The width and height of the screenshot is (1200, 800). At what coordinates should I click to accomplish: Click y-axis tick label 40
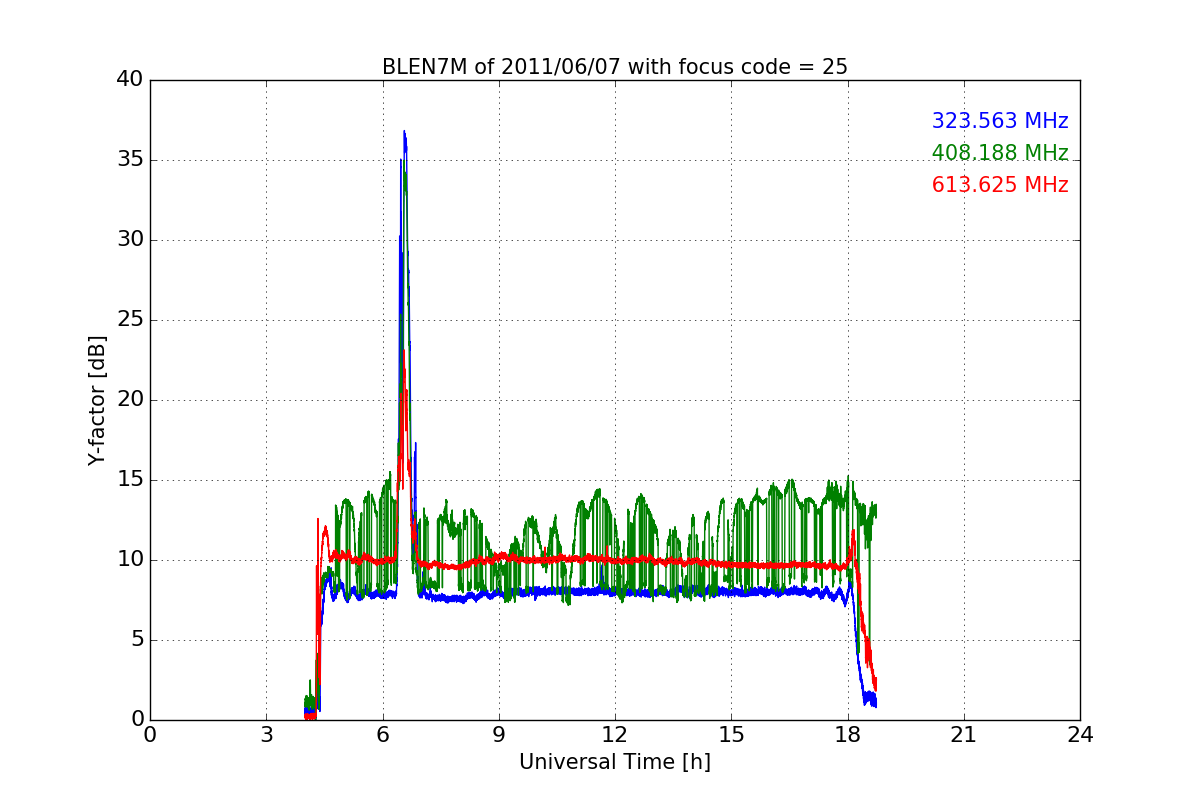[x=130, y=80]
